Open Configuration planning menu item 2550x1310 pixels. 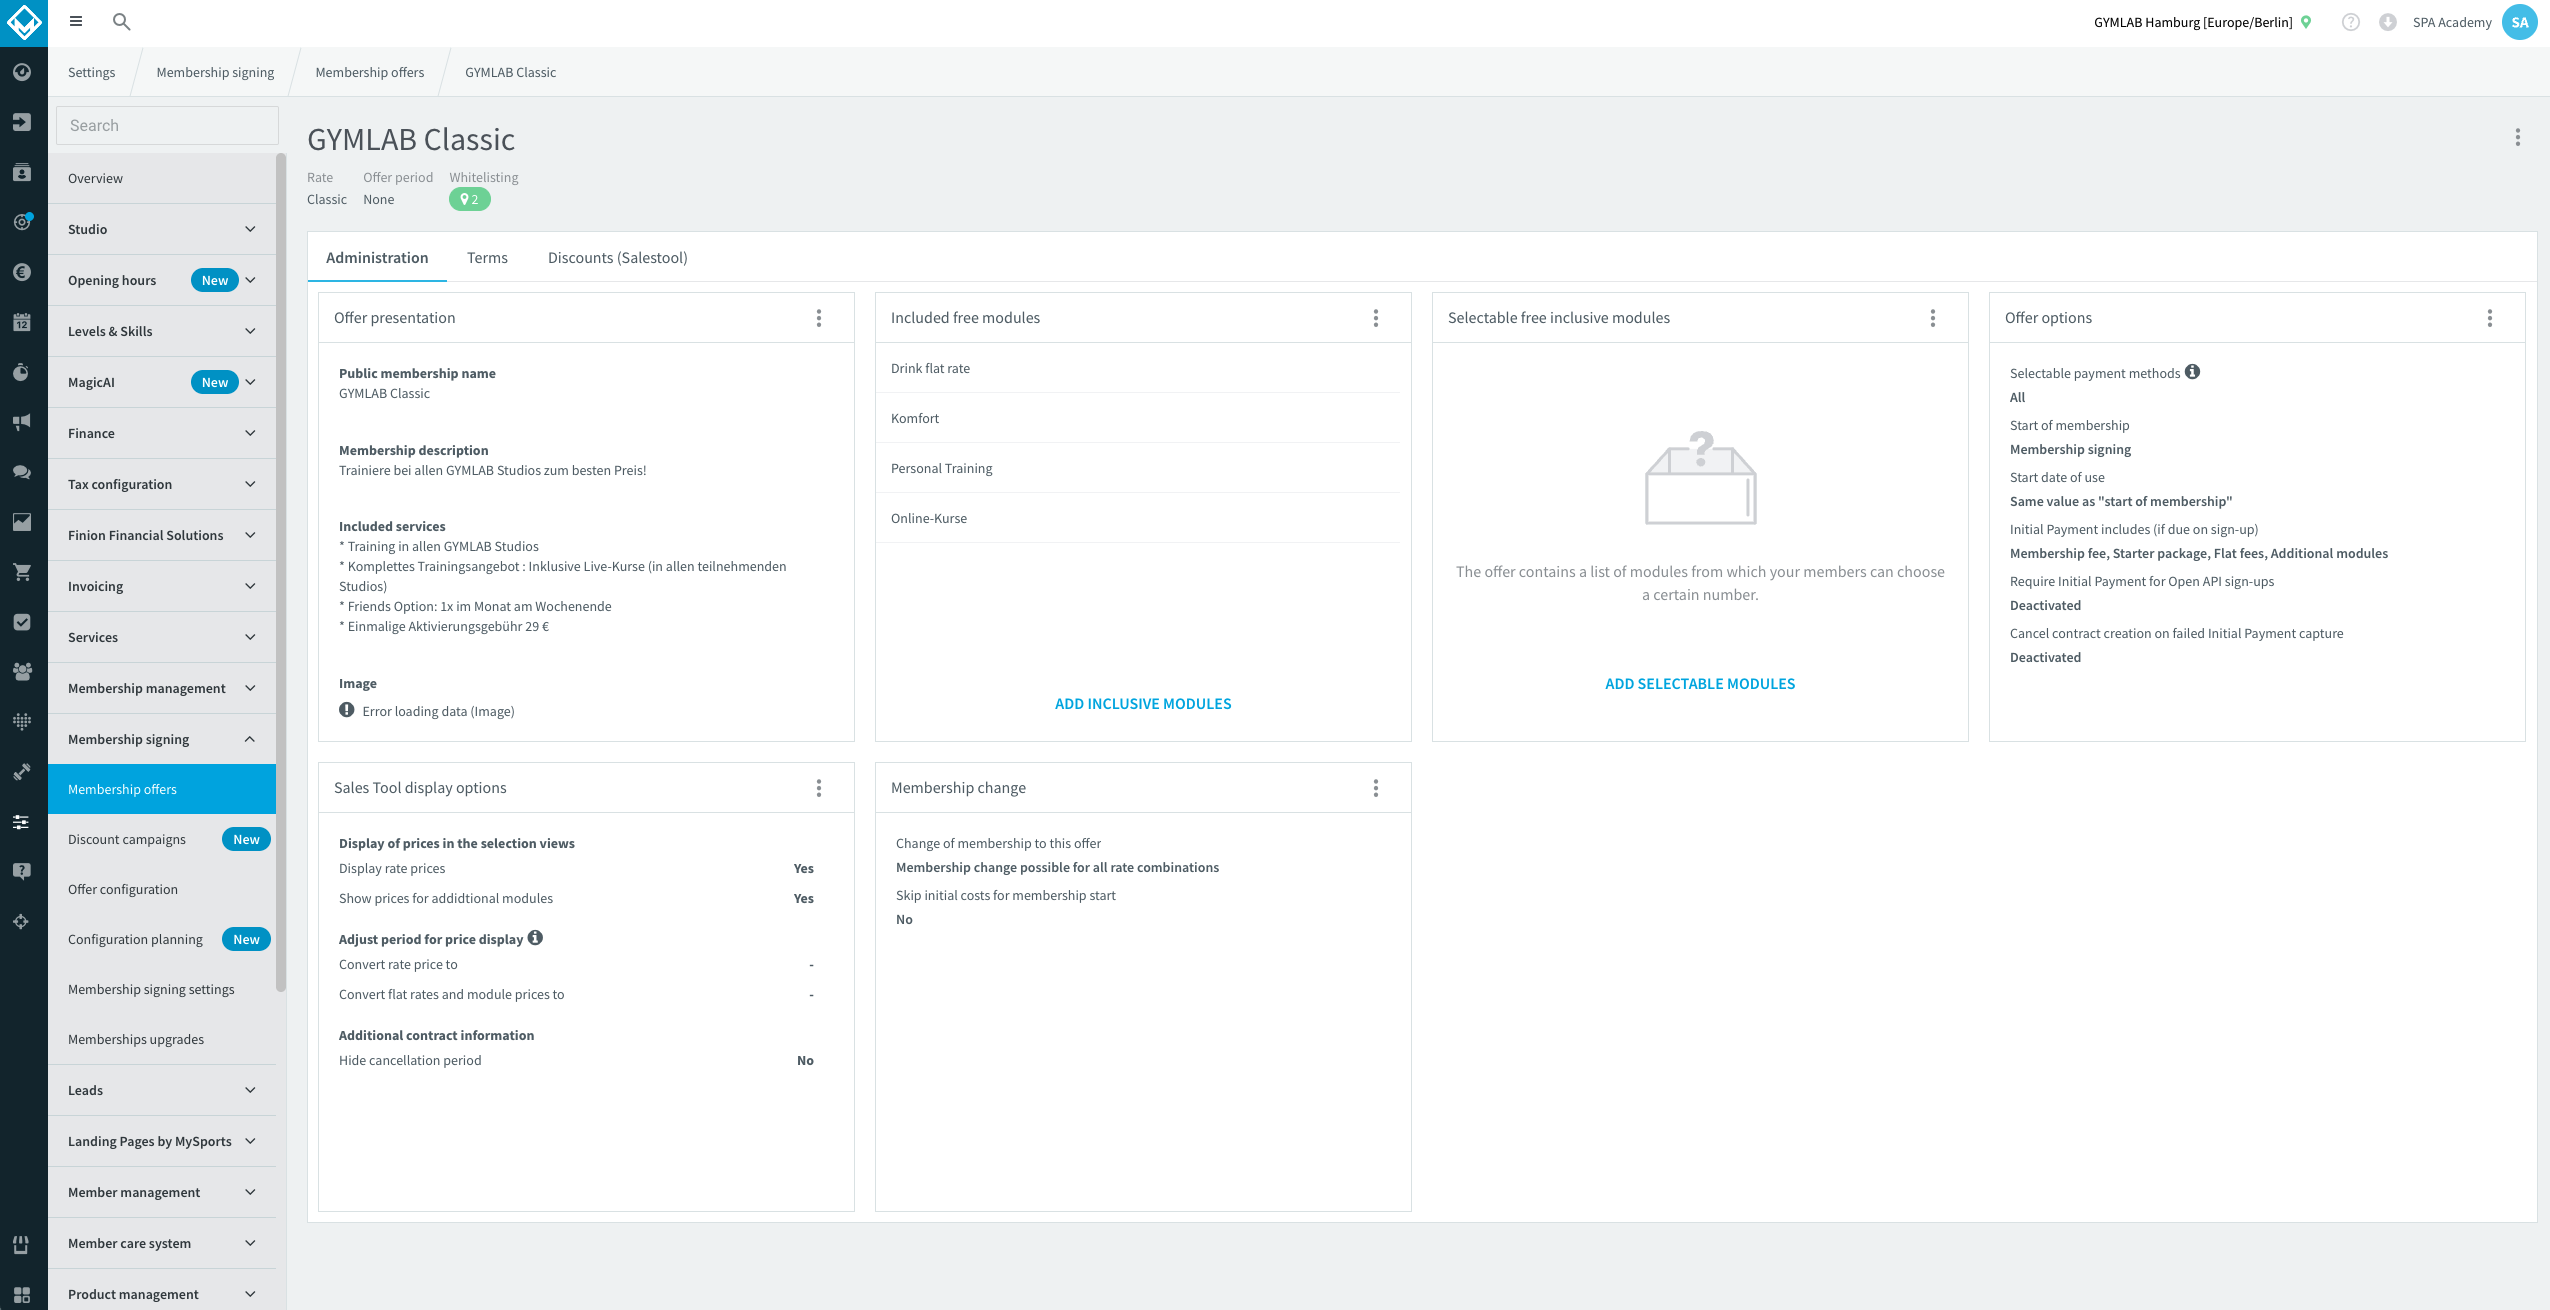tap(162, 939)
